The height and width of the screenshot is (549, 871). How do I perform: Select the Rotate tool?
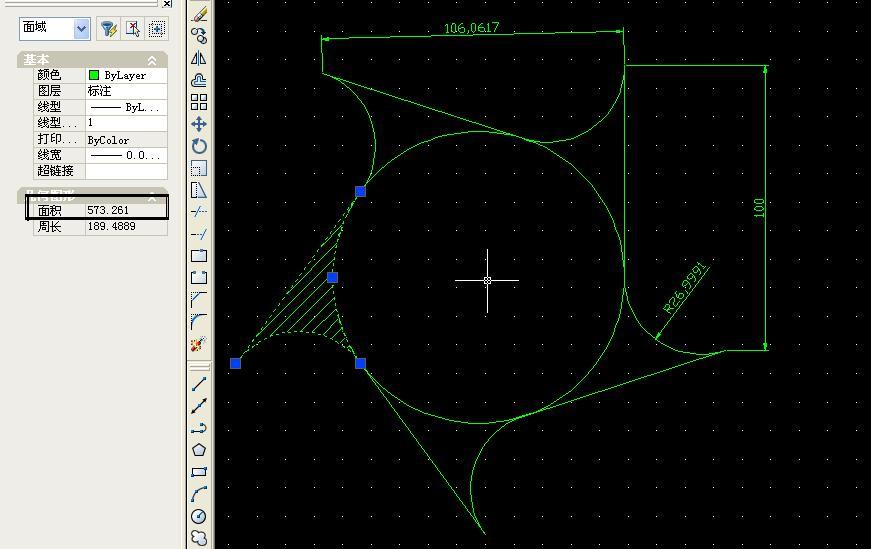coord(199,146)
